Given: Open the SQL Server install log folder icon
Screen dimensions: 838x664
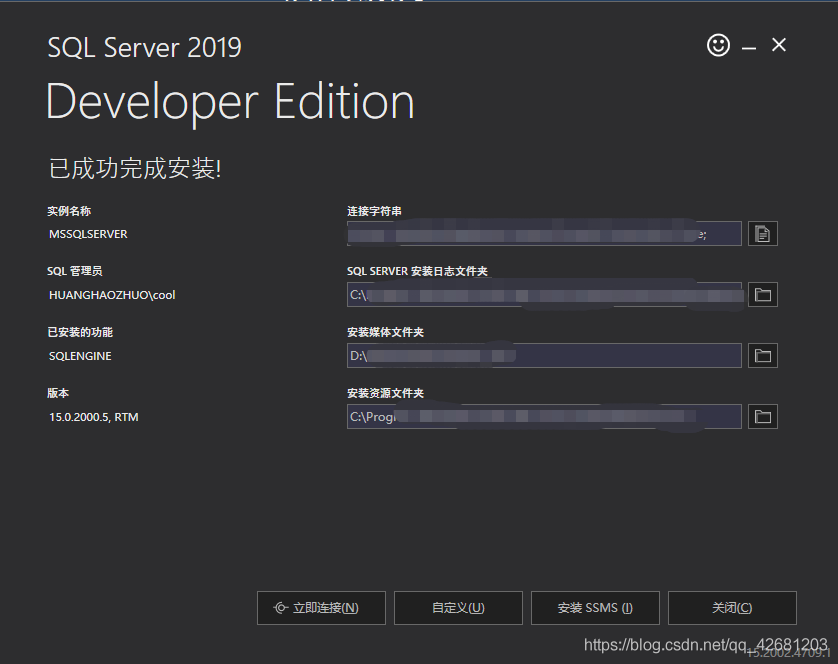Looking at the screenshot, I should pos(763,295).
